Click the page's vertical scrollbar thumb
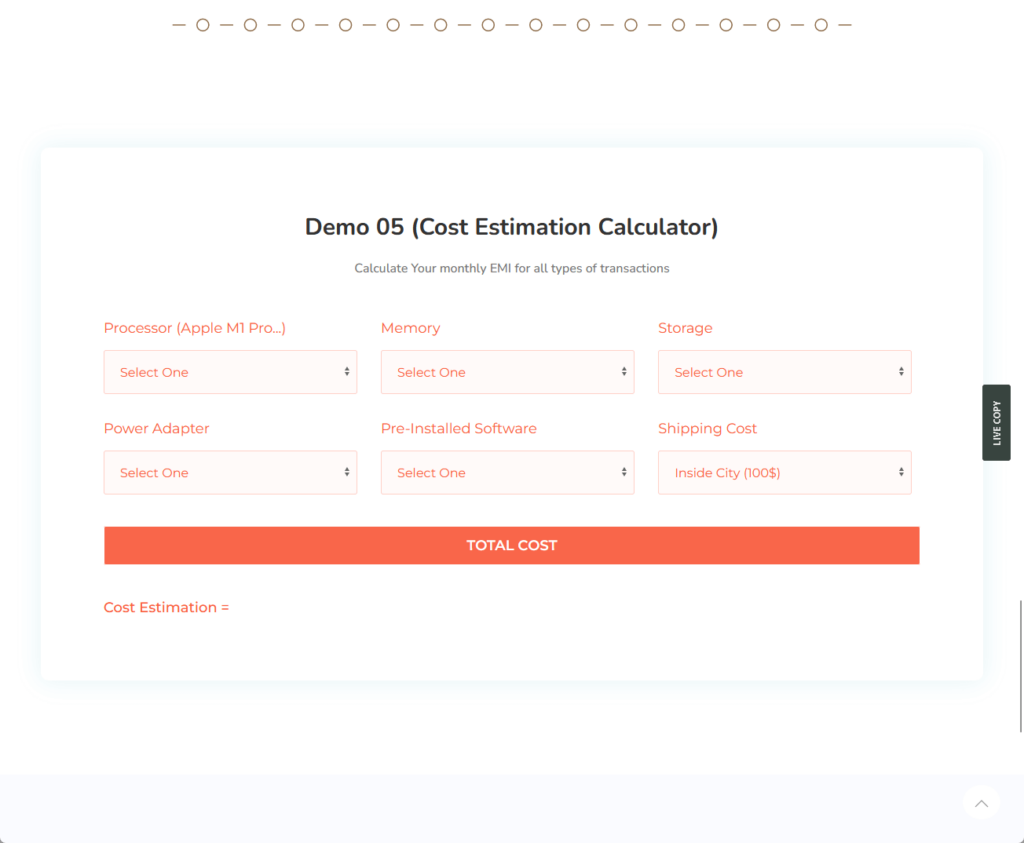This screenshot has height=843, width=1024. click(x=1021, y=666)
